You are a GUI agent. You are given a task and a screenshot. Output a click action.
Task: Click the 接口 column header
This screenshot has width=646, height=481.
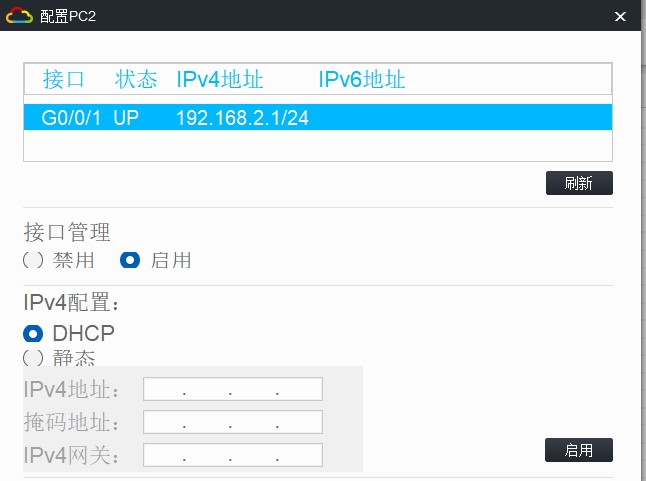(x=63, y=79)
